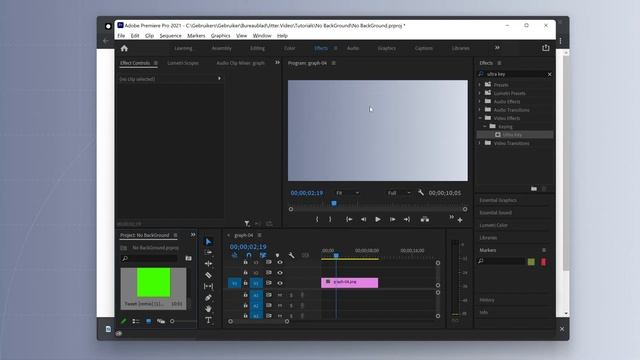
Task: Click New Custom Bin icon in Effects
Action: point(534,189)
